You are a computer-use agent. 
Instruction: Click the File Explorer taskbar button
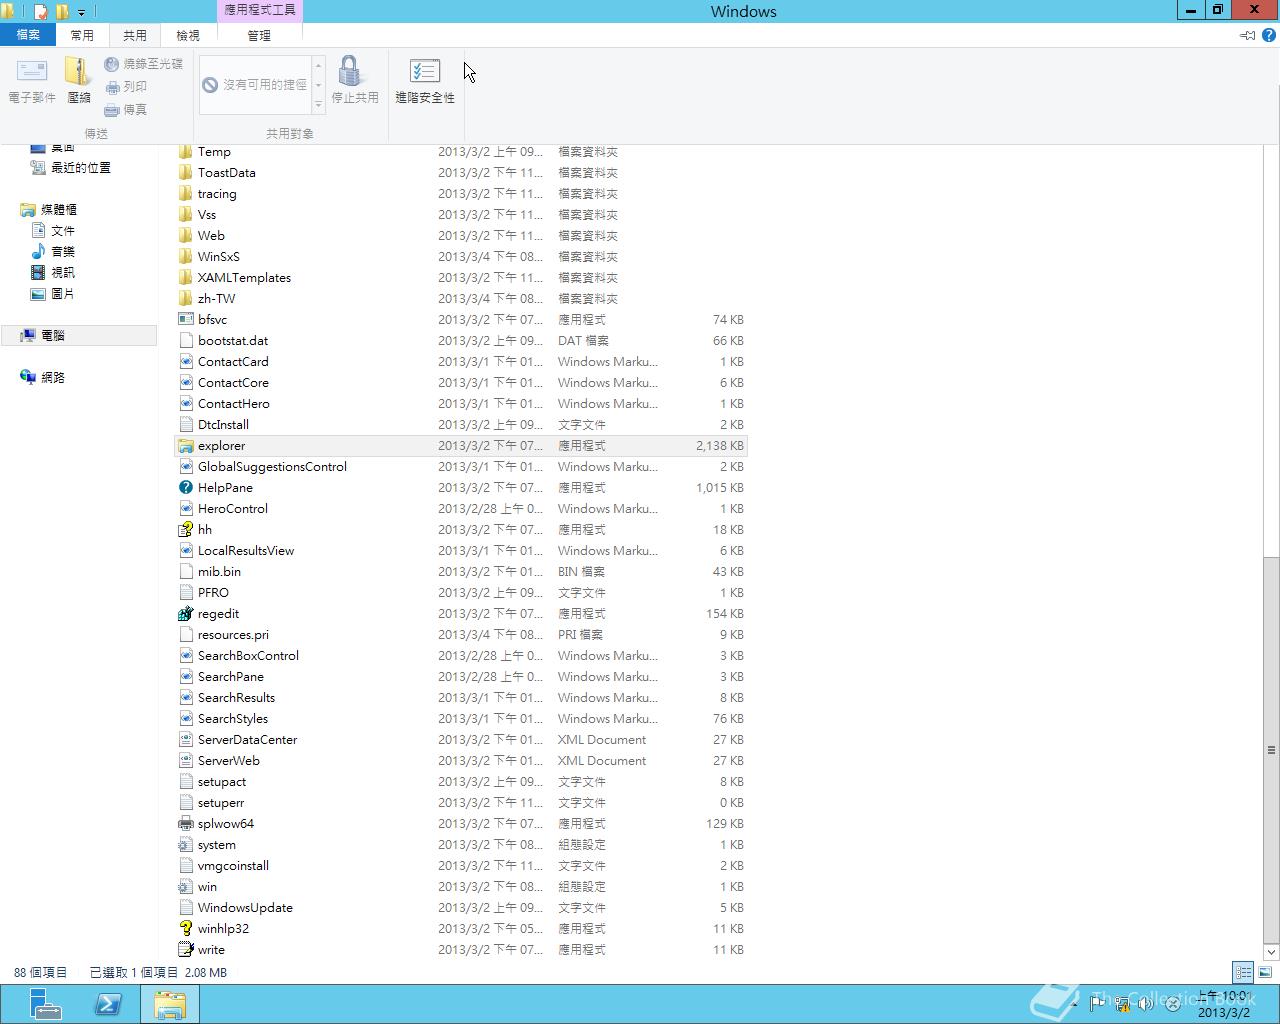(x=170, y=1004)
